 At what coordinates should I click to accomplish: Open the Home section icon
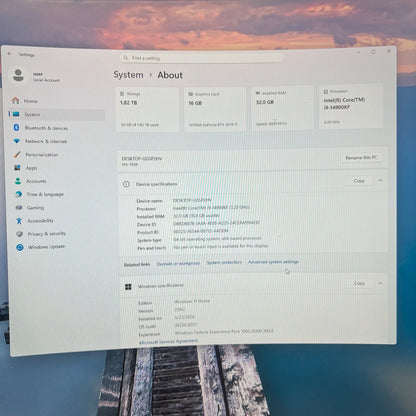(x=15, y=100)
